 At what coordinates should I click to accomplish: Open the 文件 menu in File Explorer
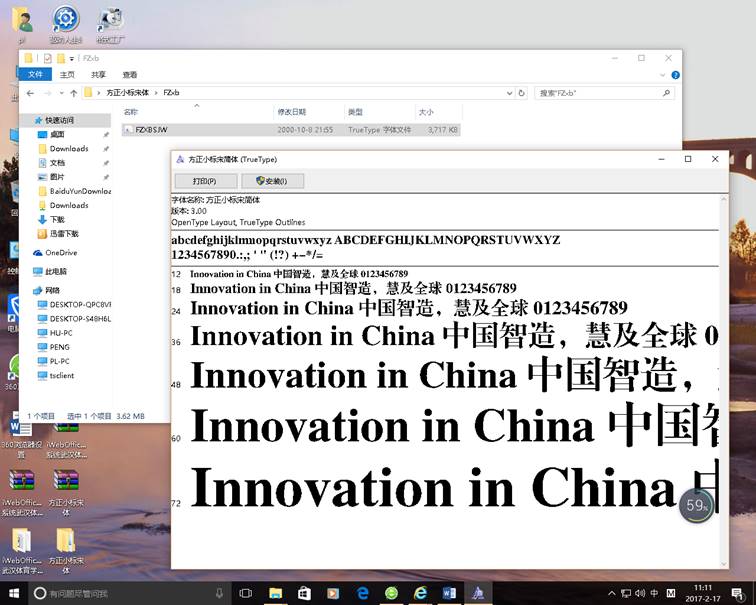(35, 74)
